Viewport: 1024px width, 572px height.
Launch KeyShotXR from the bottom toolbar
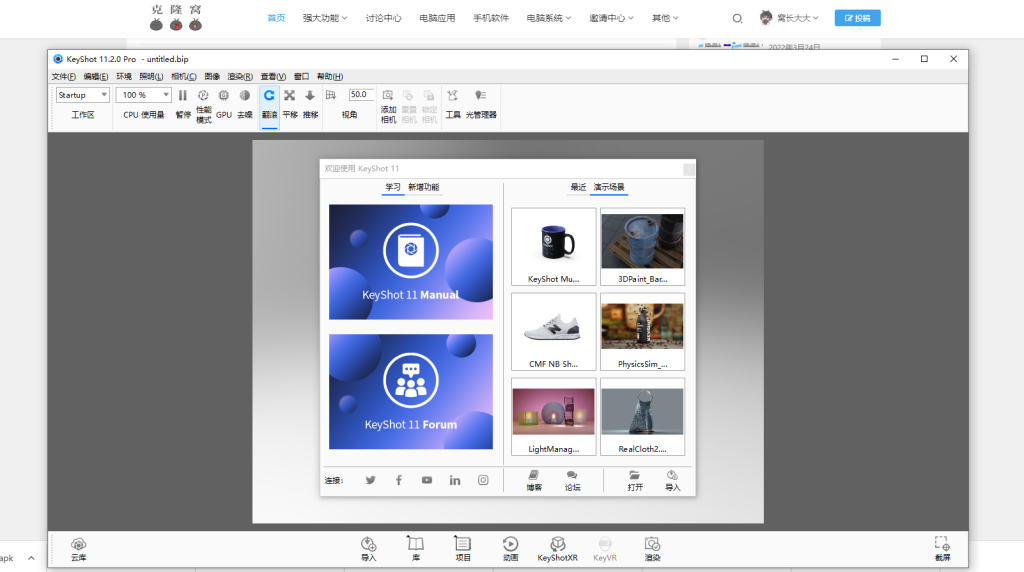click(x=557, y=549)
